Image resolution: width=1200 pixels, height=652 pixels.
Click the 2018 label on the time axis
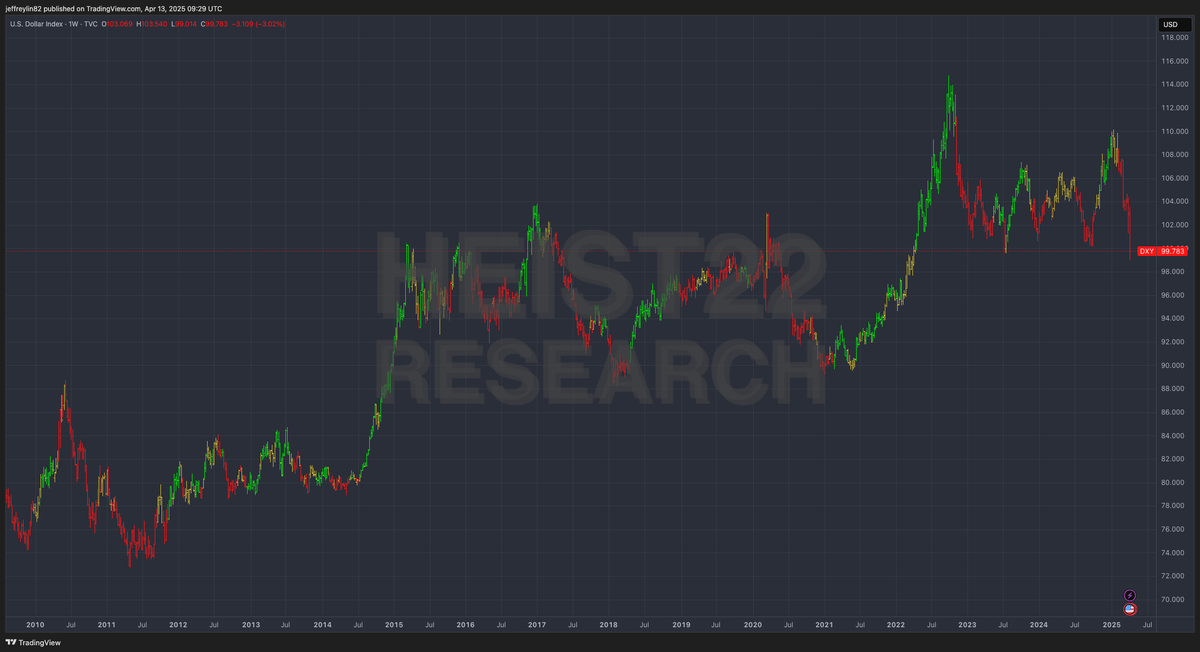tap(608, 625)
